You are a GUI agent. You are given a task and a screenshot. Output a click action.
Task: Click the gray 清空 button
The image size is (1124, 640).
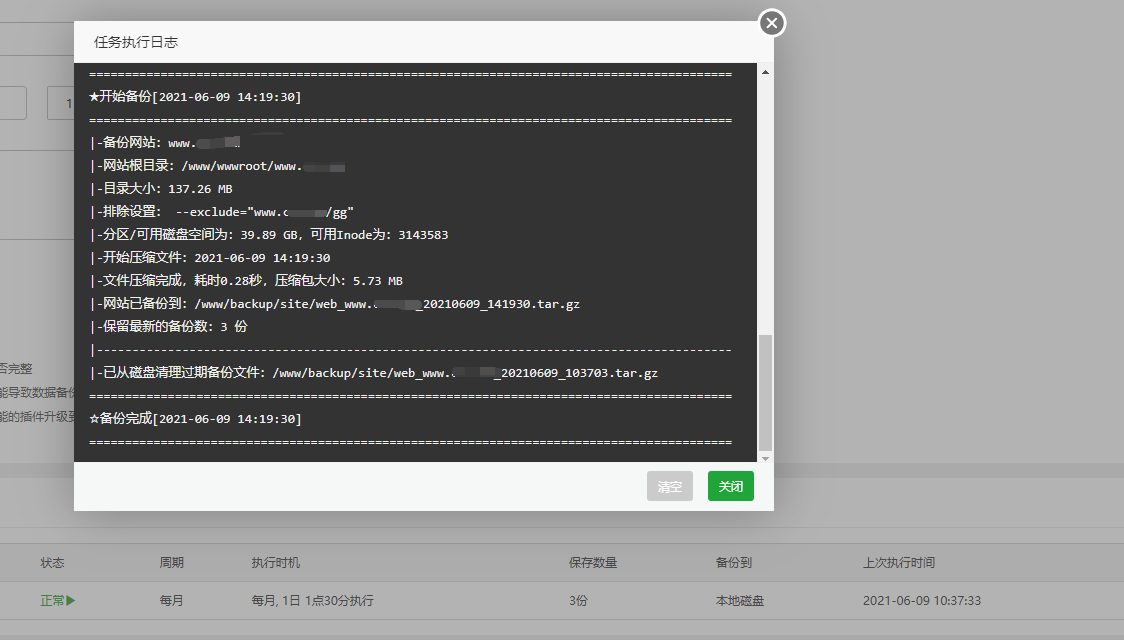670,486
